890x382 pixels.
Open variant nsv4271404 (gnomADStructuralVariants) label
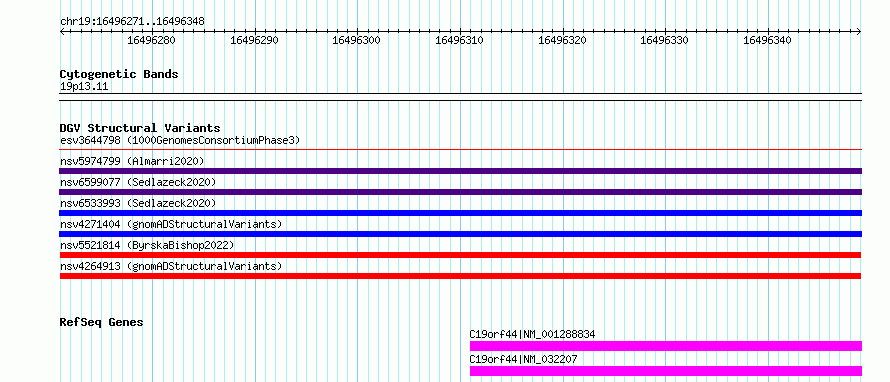point(171,224)
